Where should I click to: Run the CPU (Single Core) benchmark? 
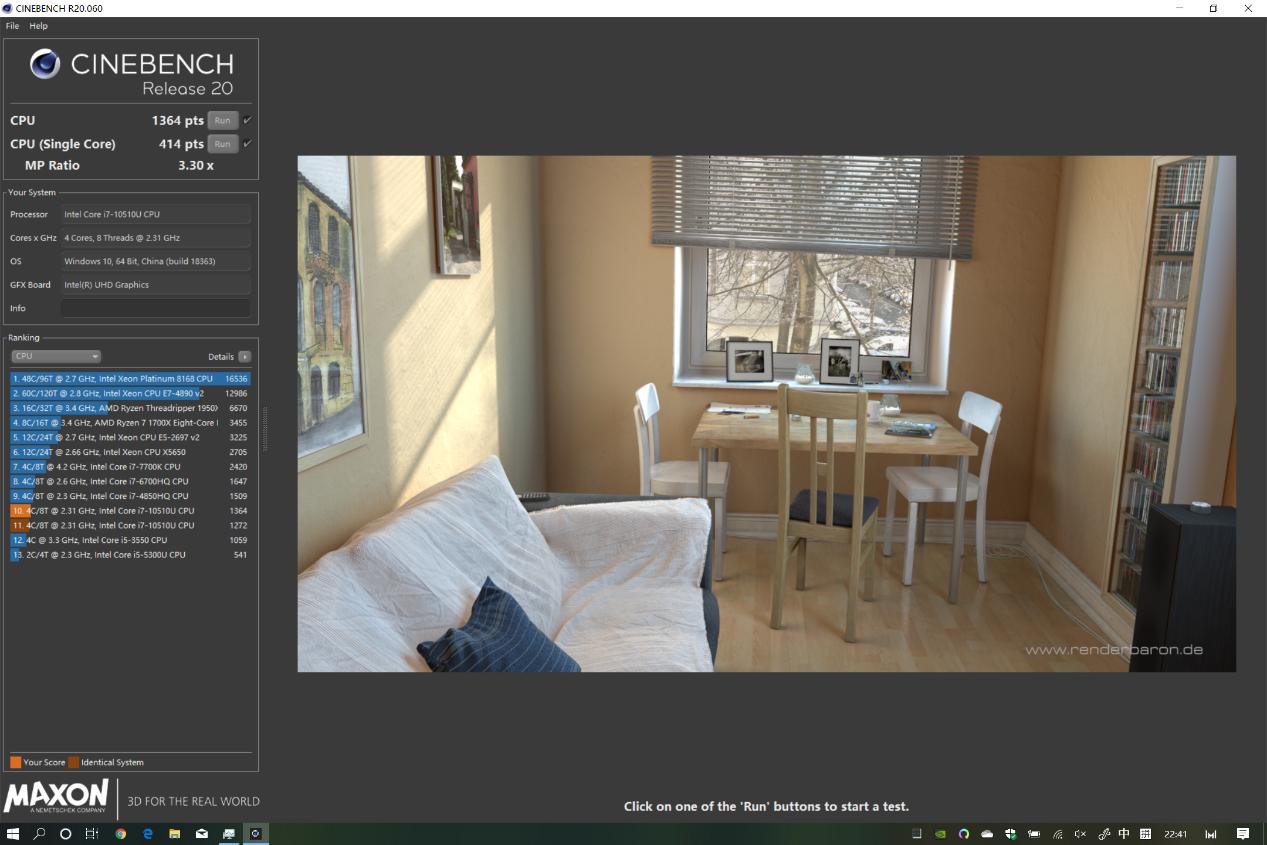coord(222,144)
